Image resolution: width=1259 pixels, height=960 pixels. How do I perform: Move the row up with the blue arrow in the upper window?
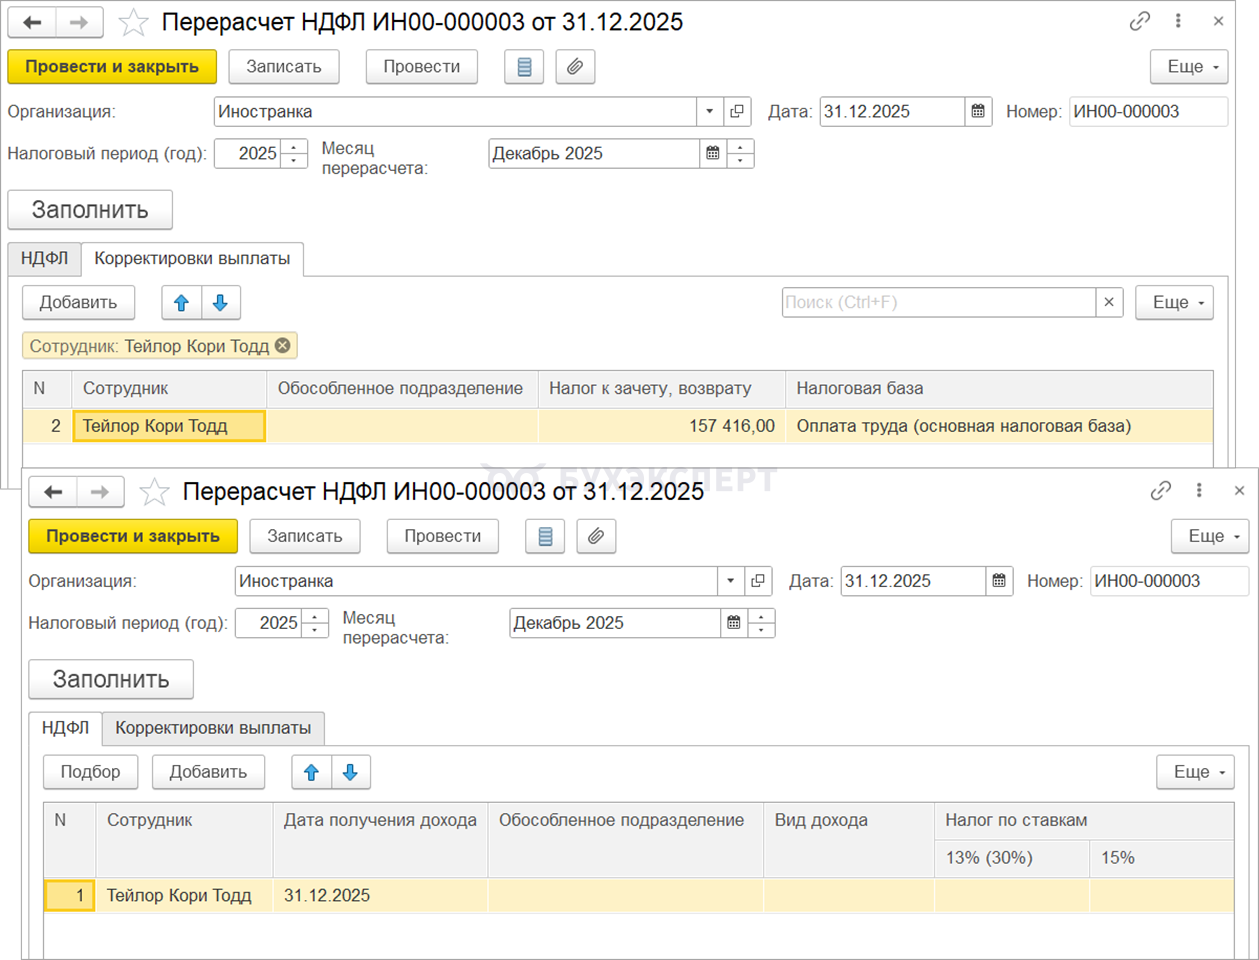tap(181, 302)
